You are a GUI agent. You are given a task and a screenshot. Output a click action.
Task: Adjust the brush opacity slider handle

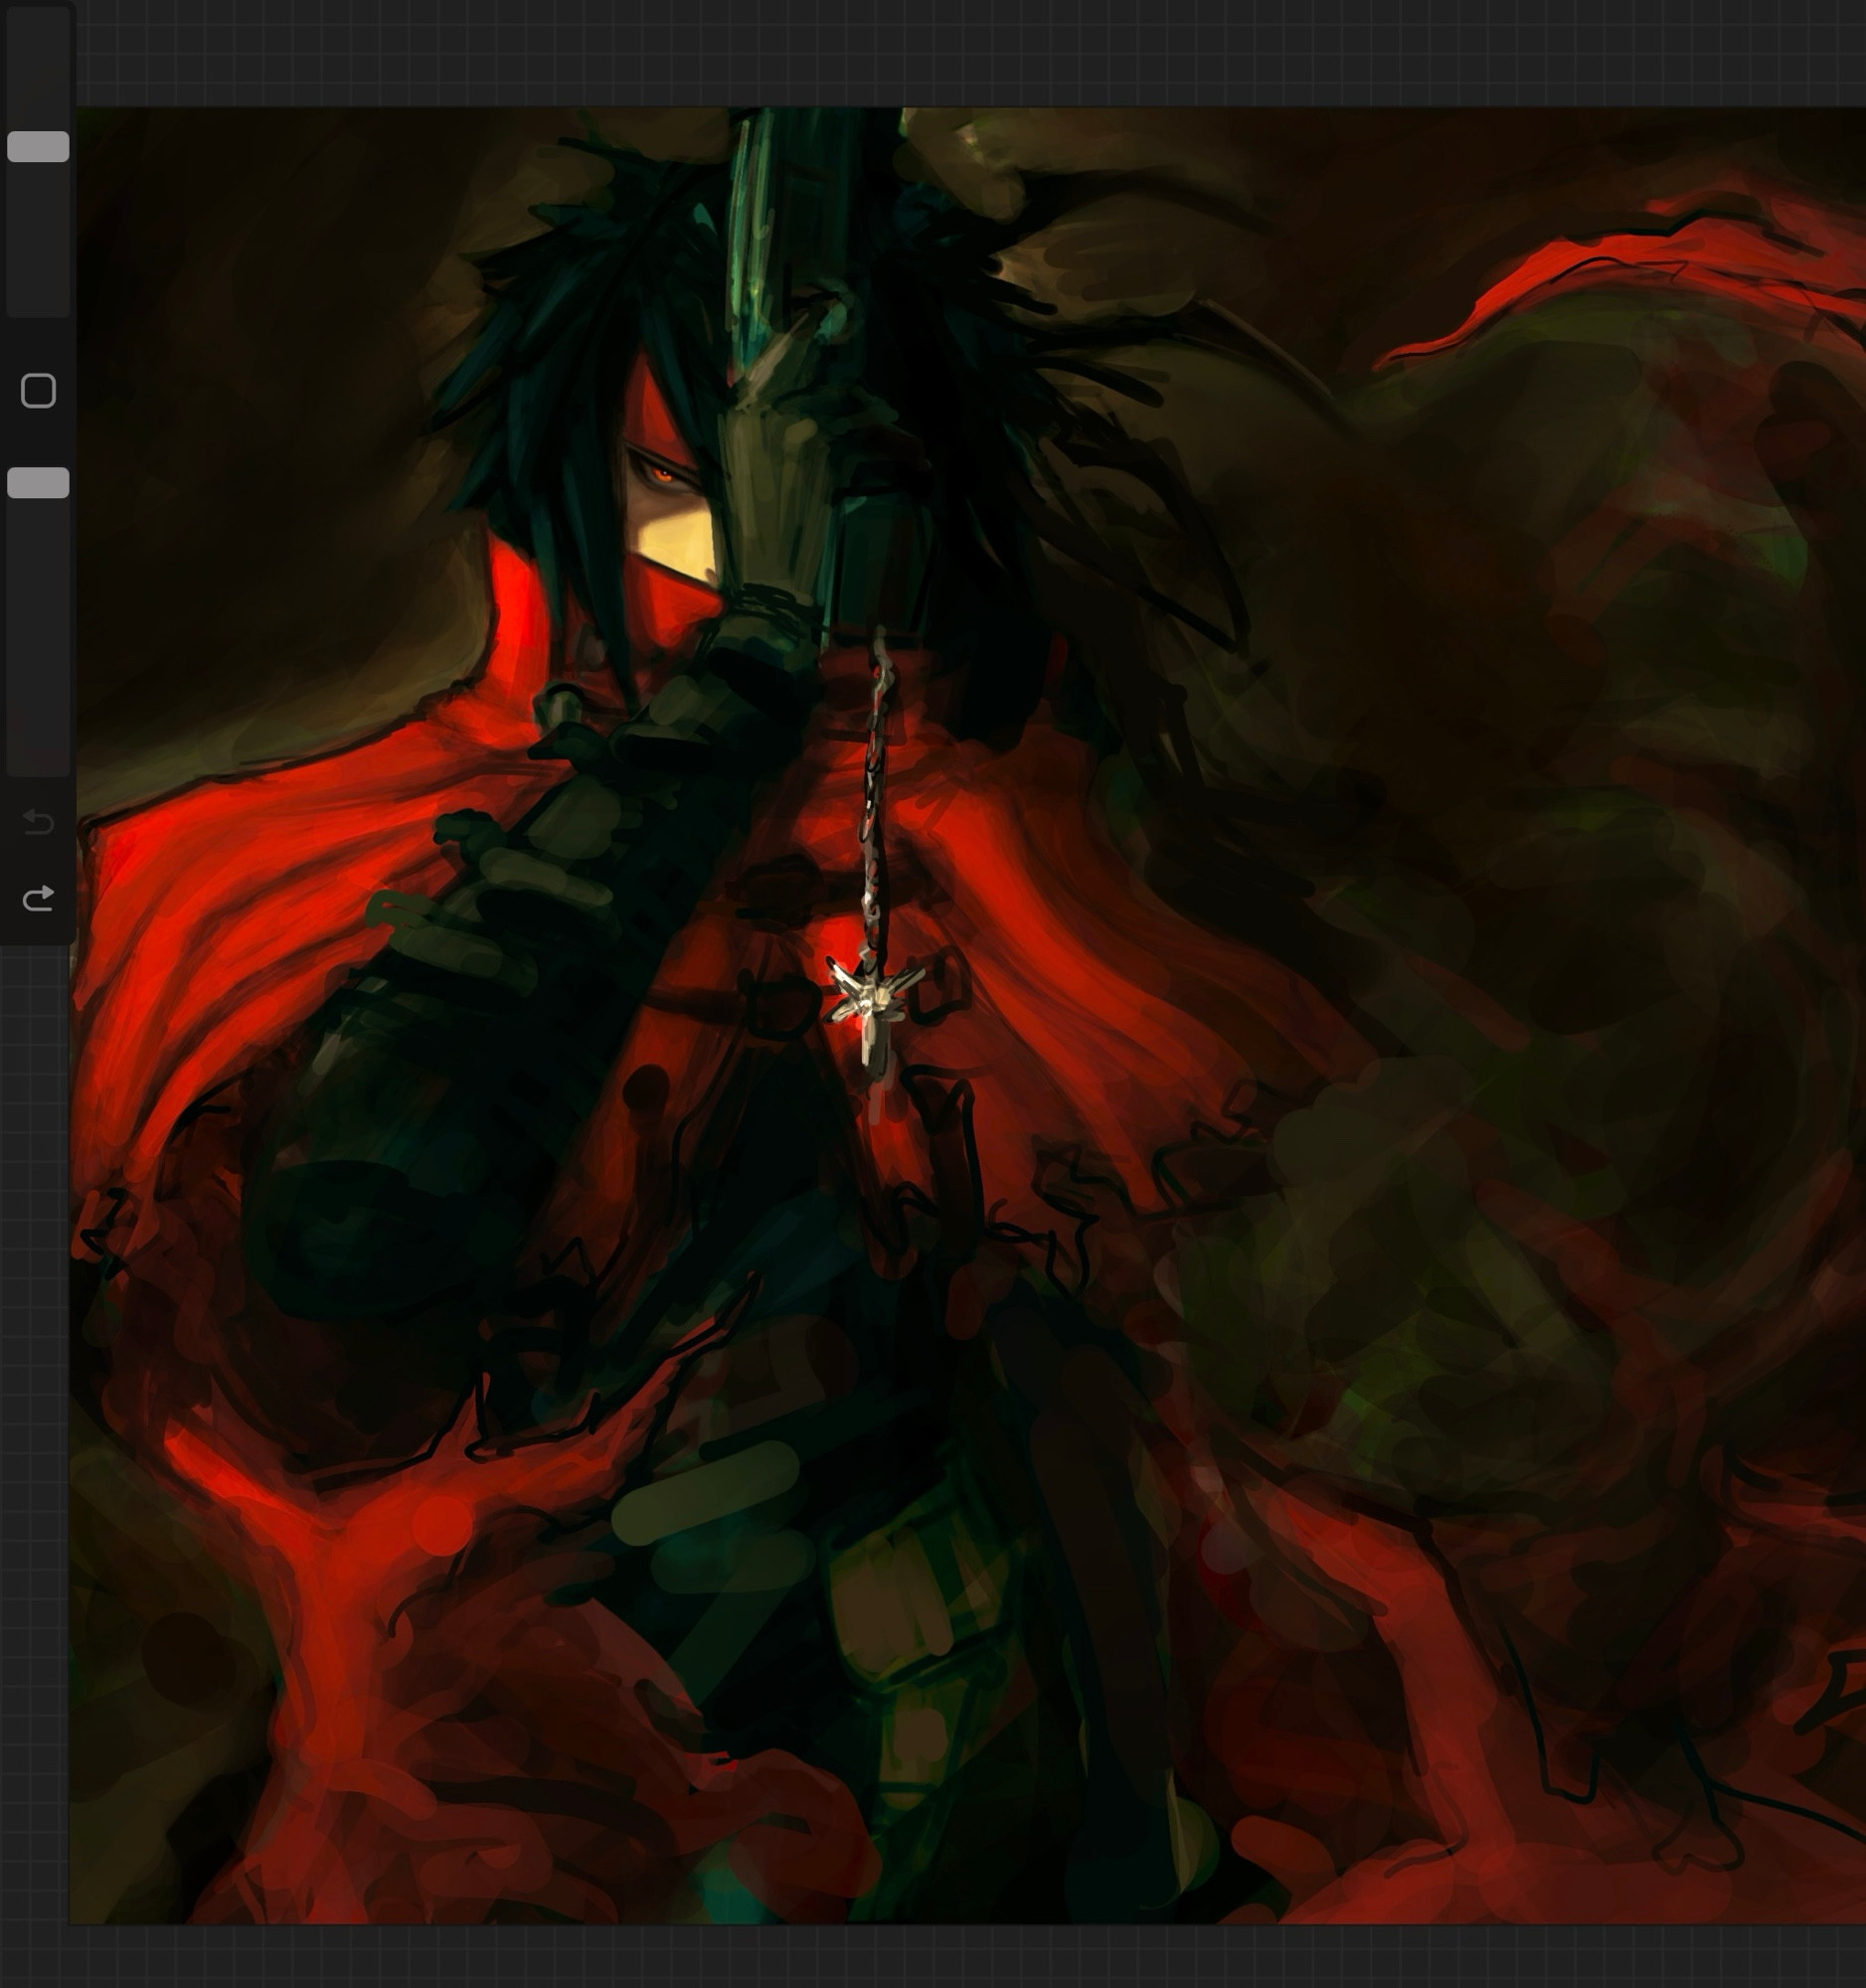tap(38, 482)
